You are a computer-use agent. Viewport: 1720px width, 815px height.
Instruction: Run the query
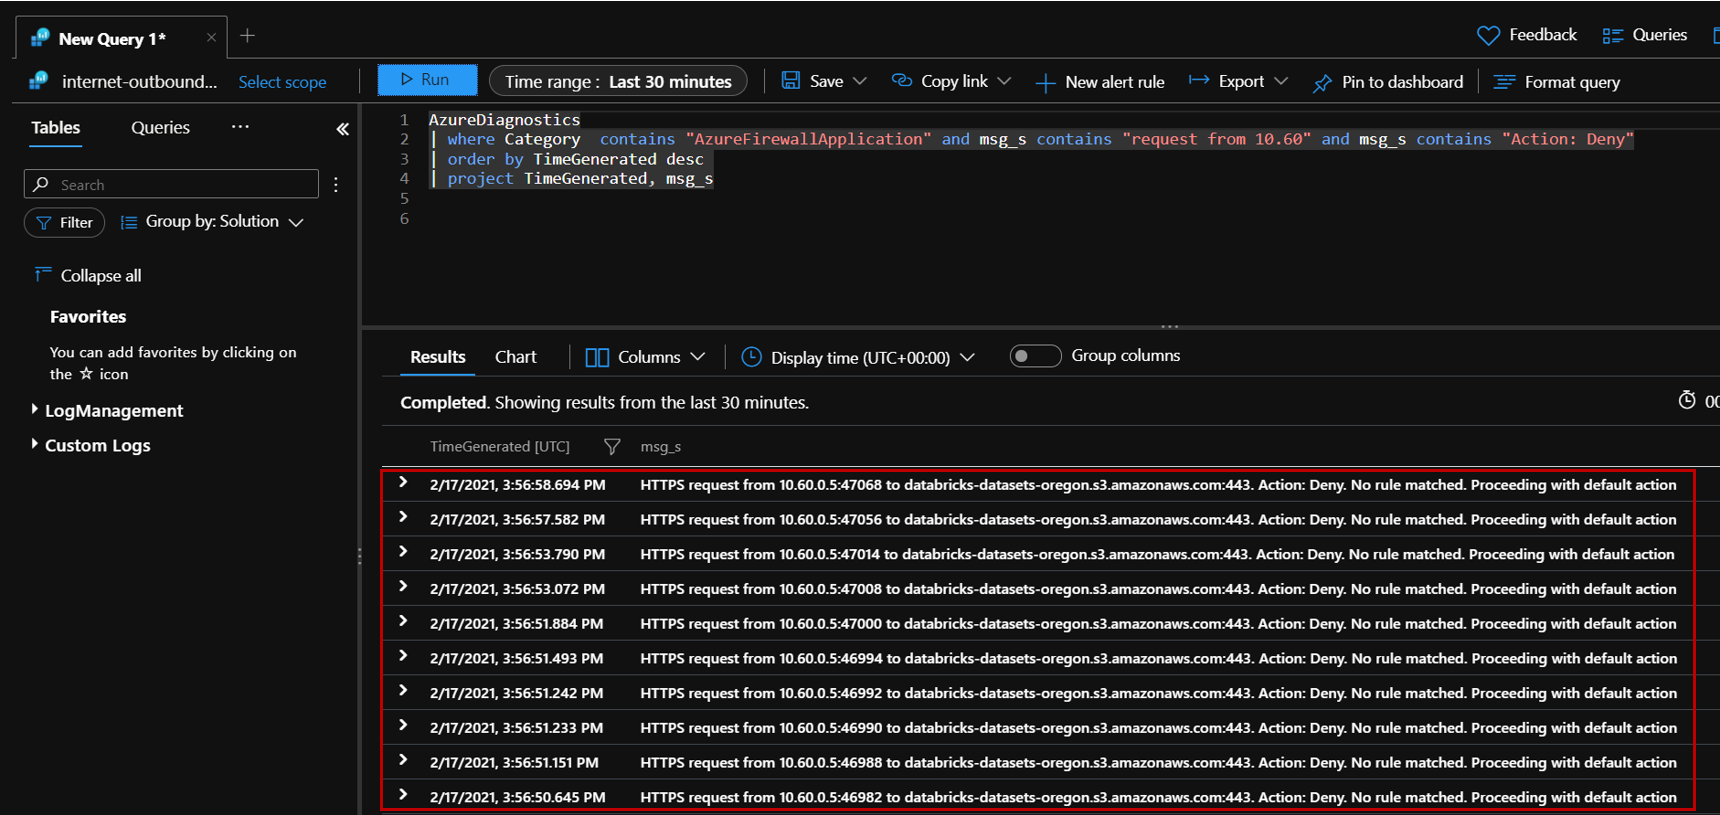[x=427, y=80]
